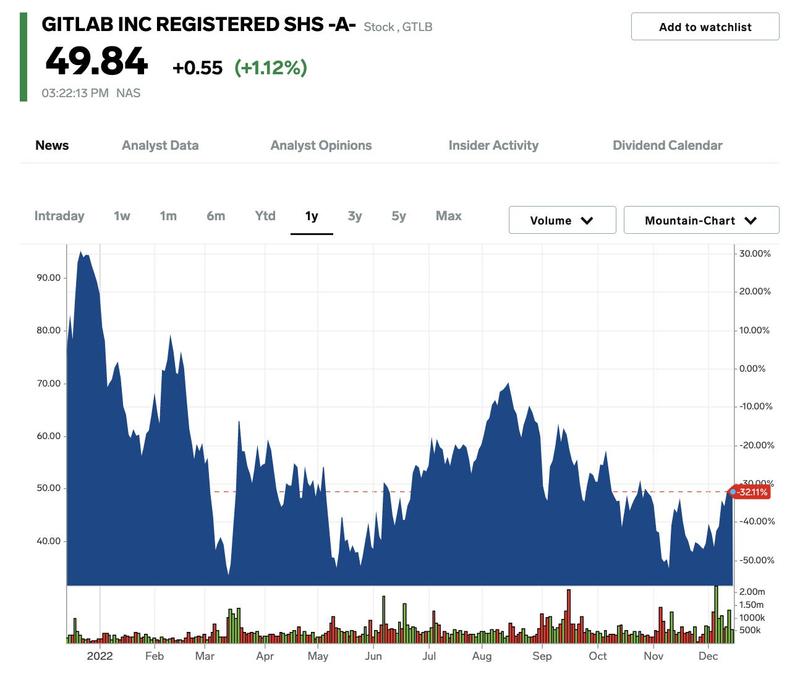Click the 40.00 price axis label

coord(48,541)
